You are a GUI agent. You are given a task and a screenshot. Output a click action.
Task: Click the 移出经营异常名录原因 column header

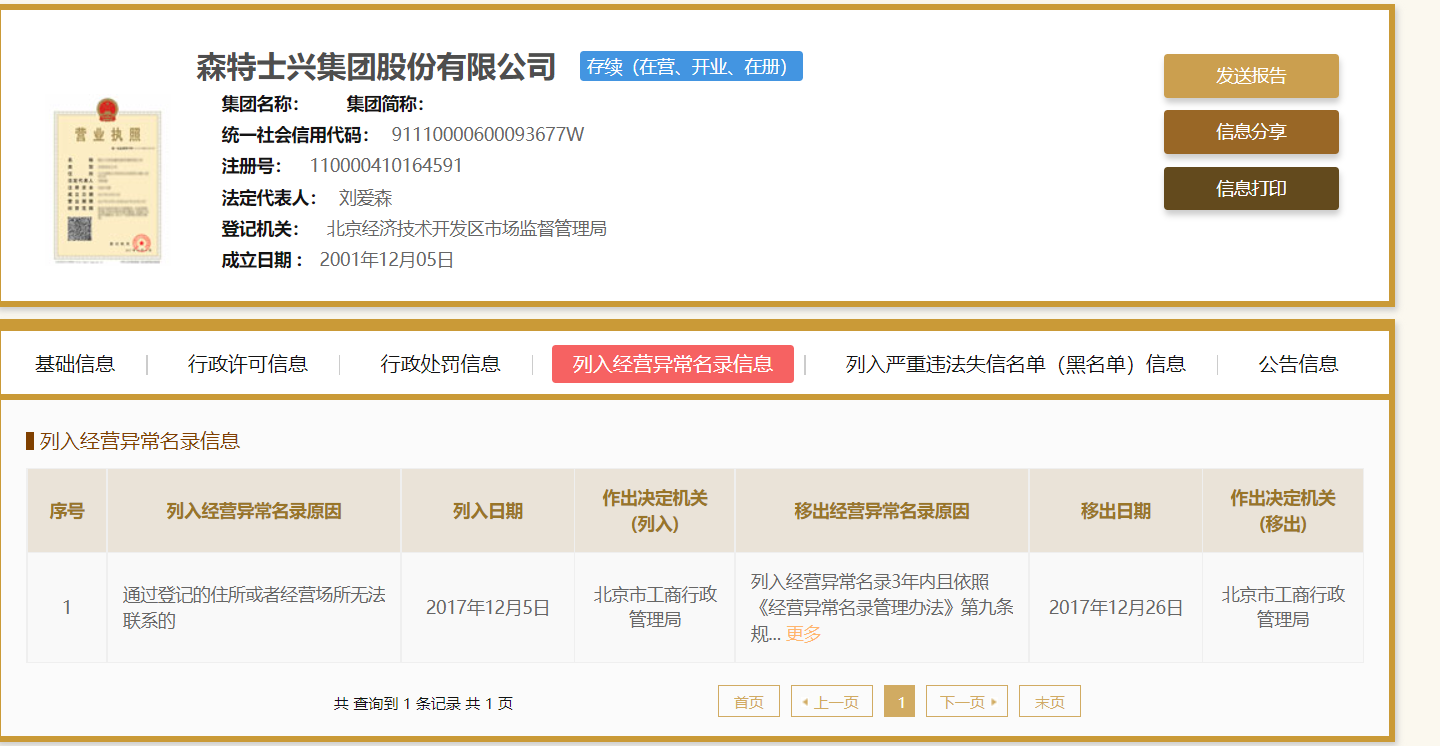point(882,511)
